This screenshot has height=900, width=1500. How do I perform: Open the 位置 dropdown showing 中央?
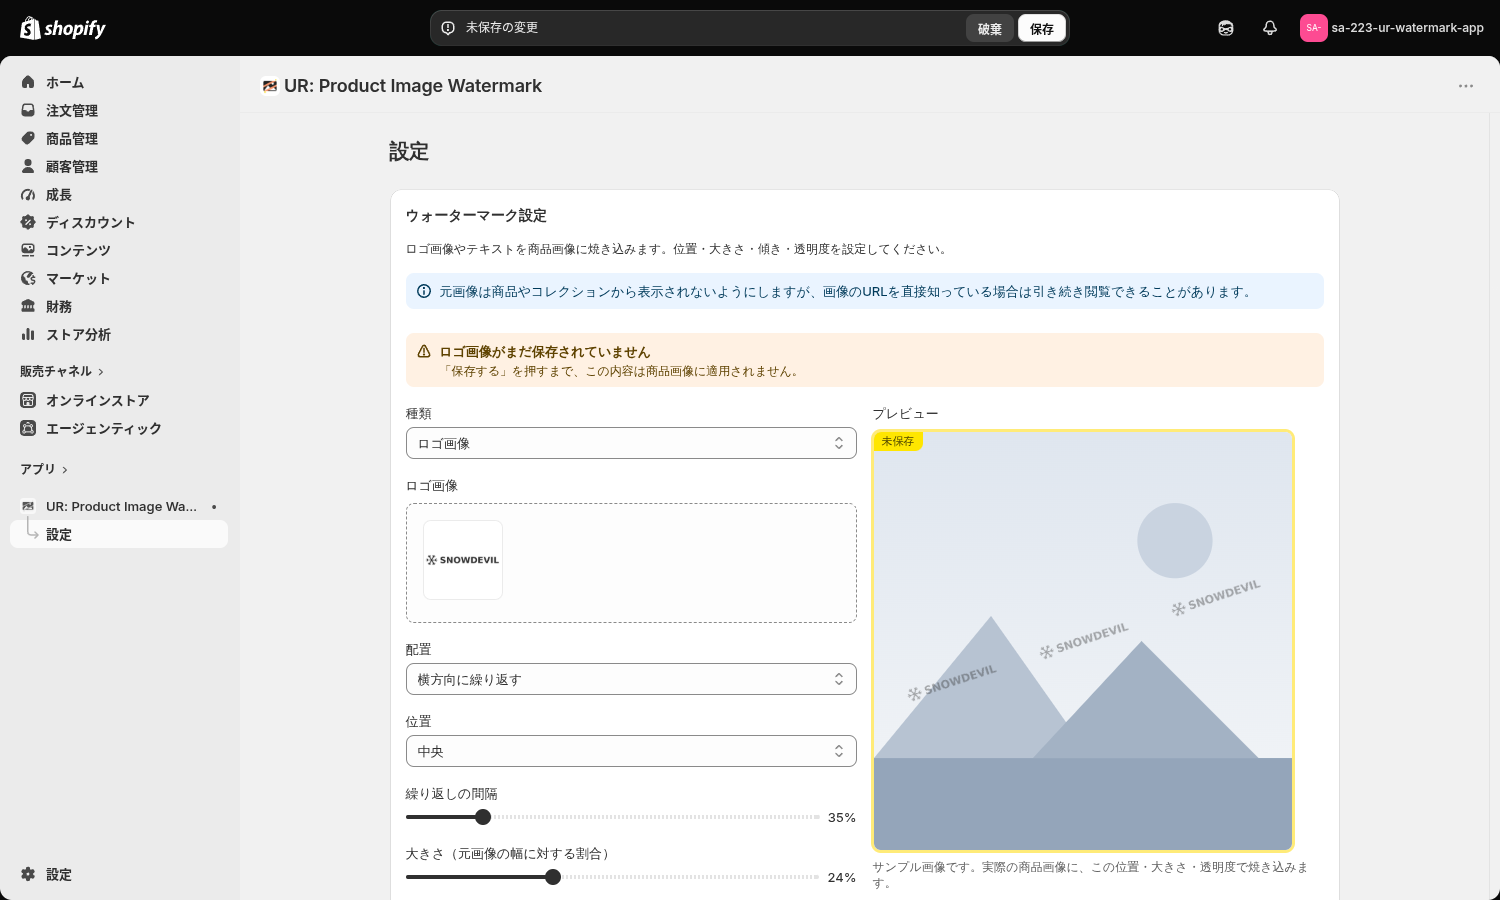point(631,751)
